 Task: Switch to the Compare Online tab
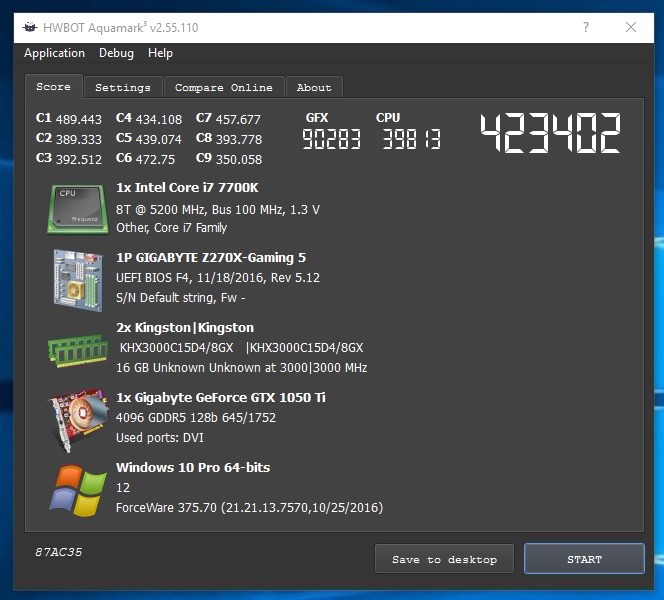tap(224, 88)
